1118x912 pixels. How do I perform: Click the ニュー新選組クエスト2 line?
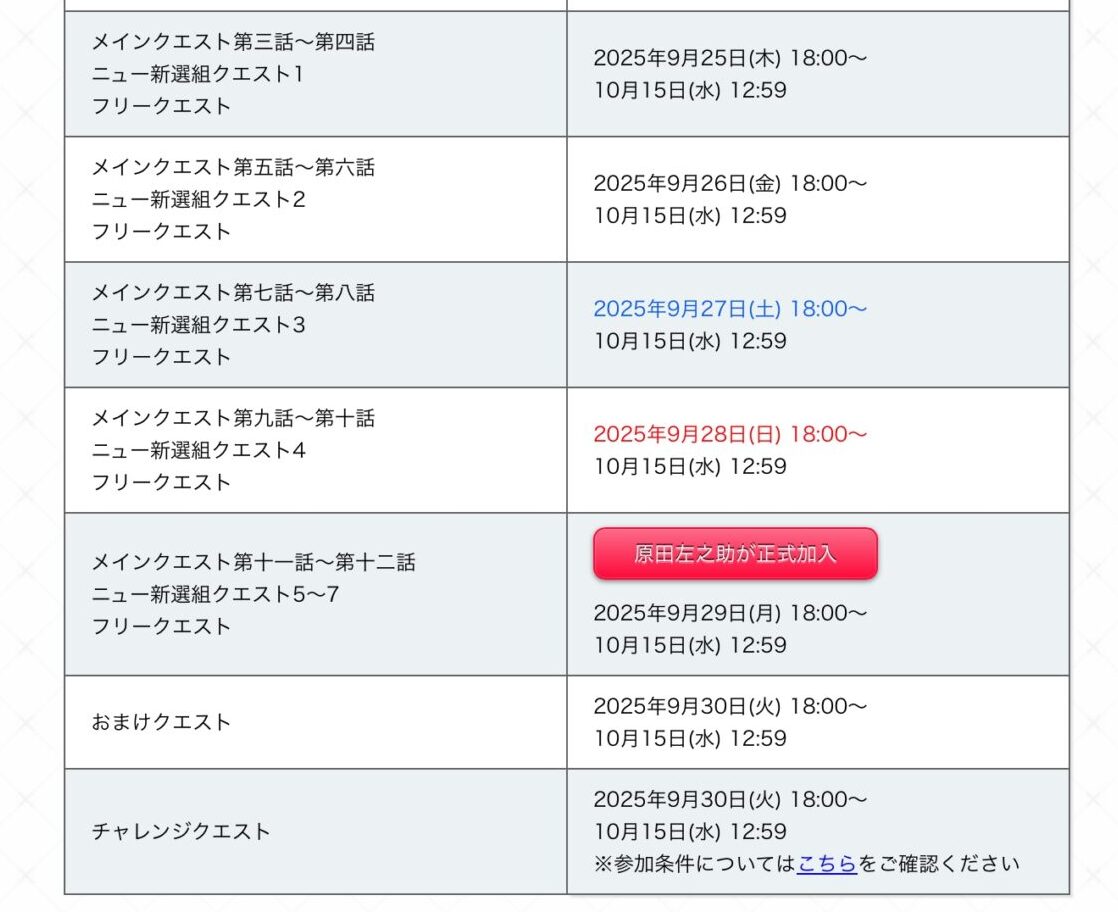pyautogui.click(x=199, y=200)
